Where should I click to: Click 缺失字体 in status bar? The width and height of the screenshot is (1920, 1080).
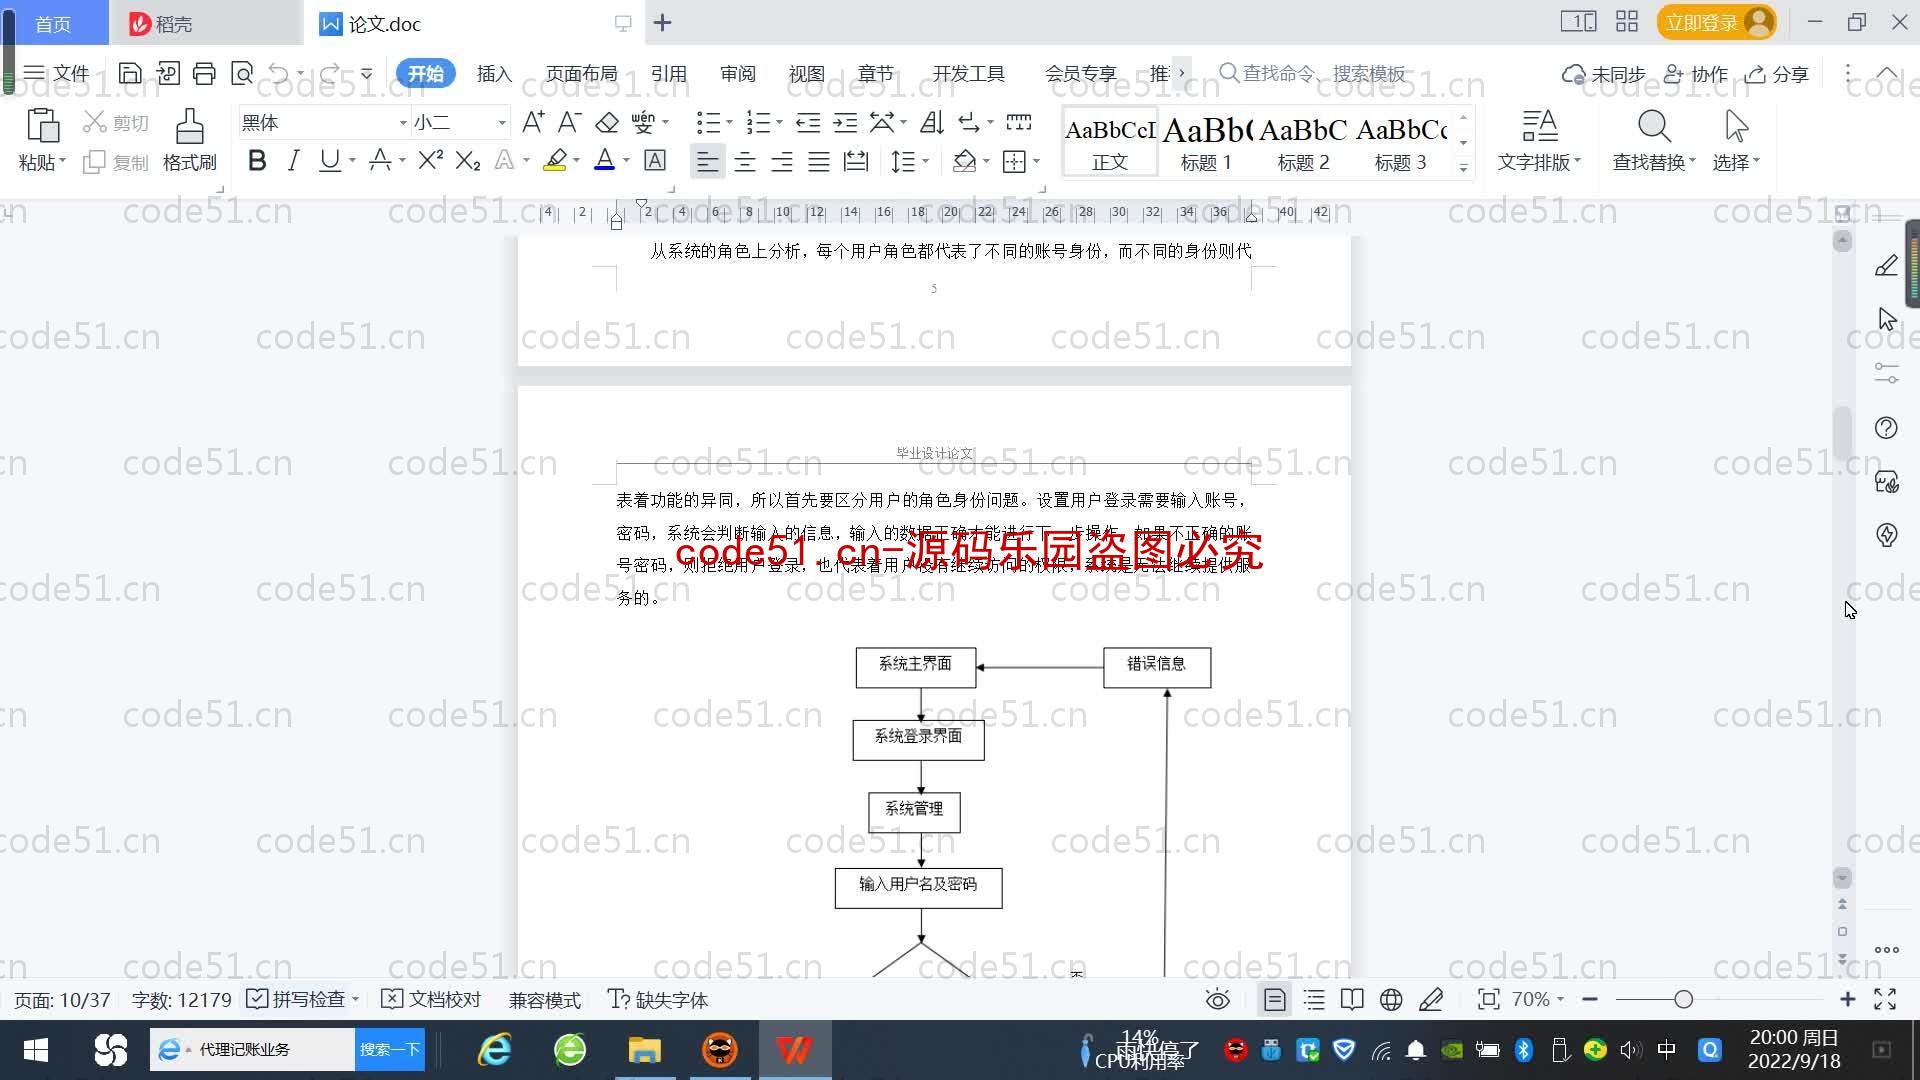tap(658, 999)
